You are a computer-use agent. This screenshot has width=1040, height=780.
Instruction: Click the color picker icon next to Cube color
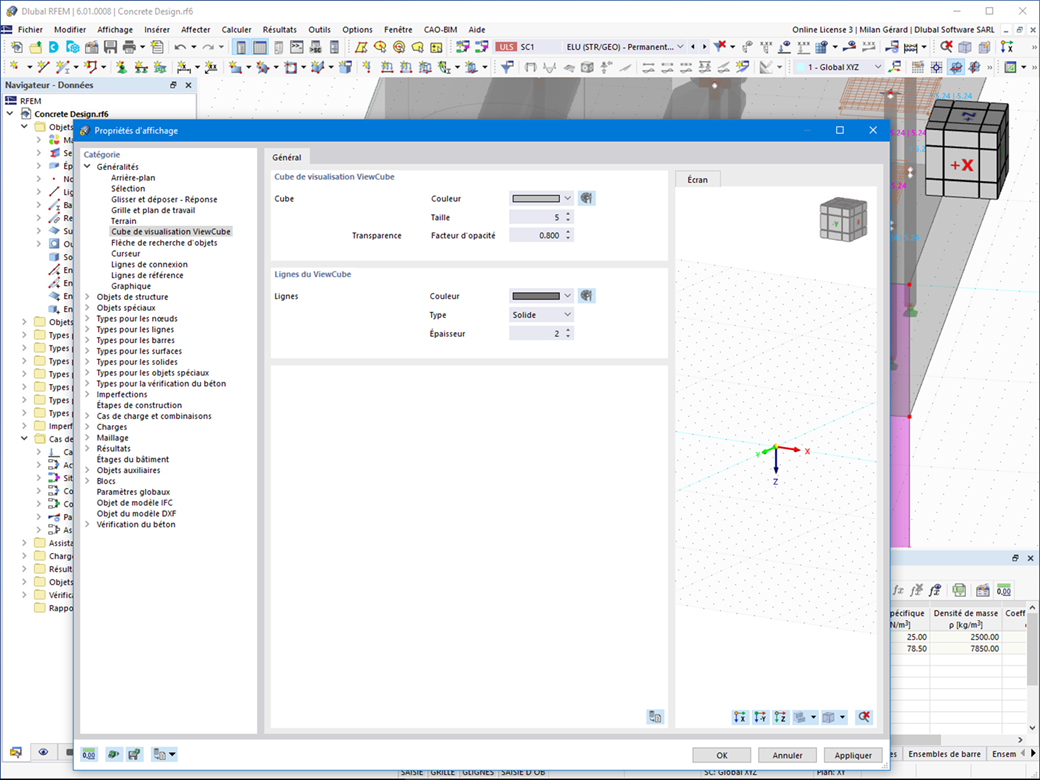(586, 198)
